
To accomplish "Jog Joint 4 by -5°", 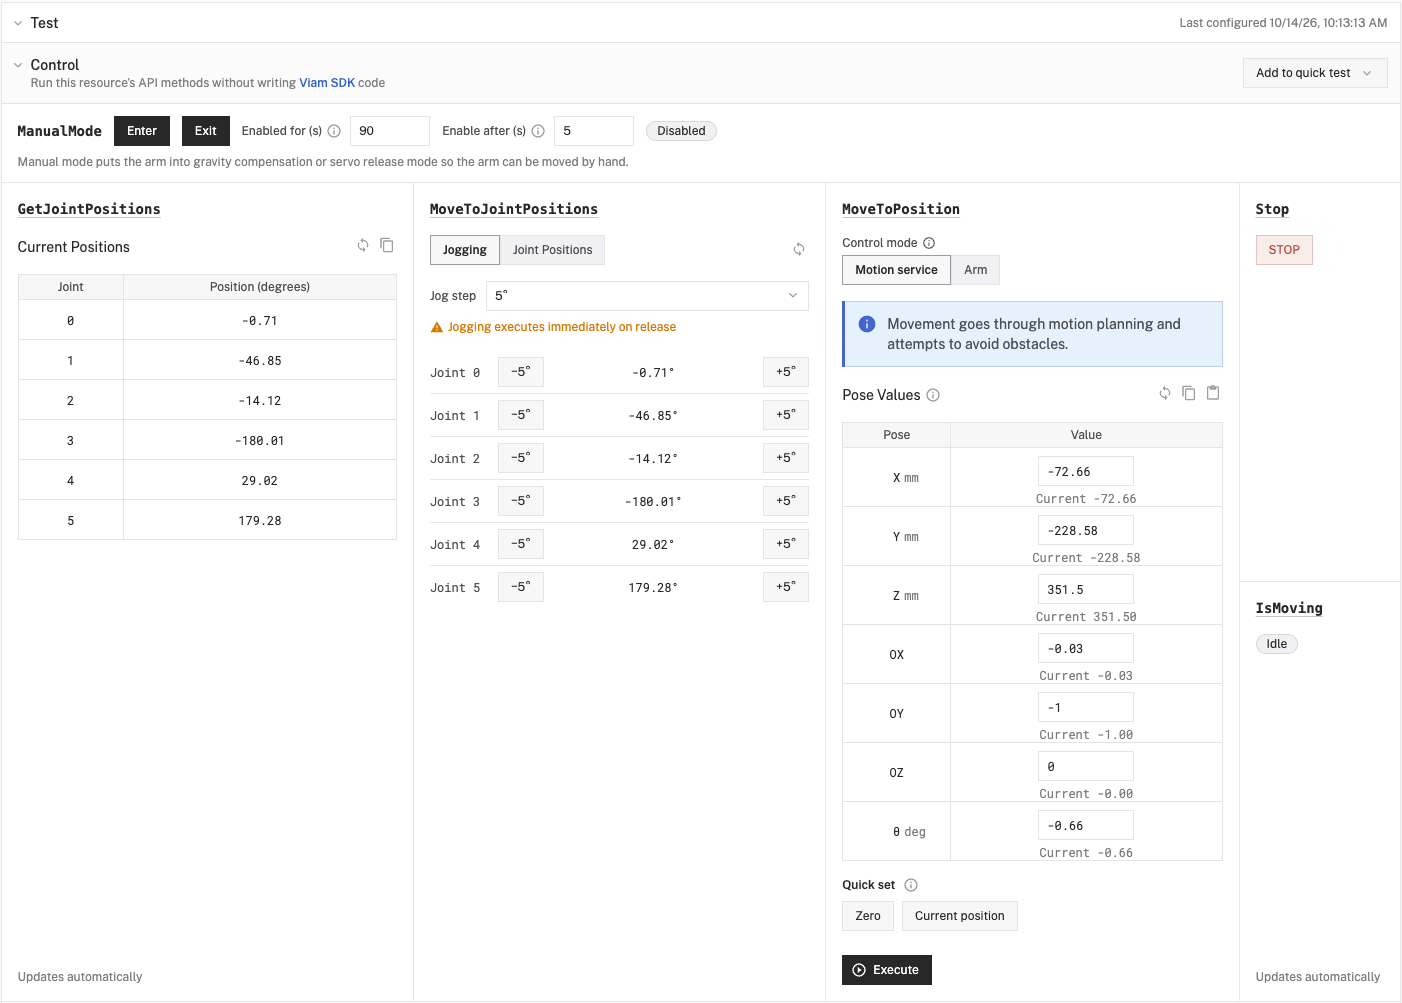I will pyautogui.click(x=521, y=544).
